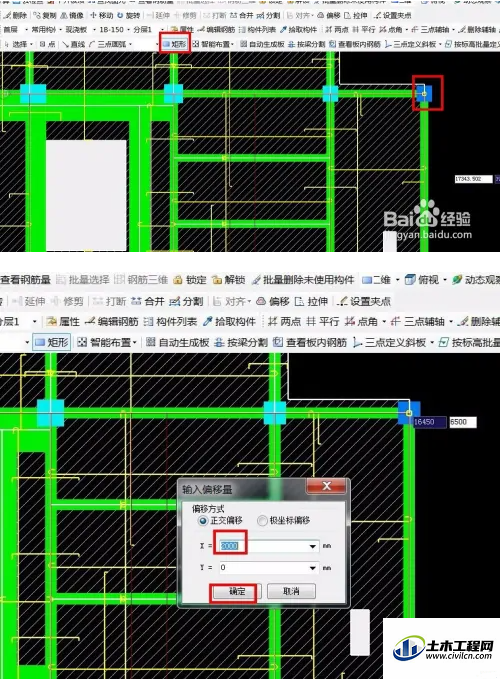Expand 点角 dropdown in lower screenshot
This screenshot has height=679, width=500.
point(384,322)
